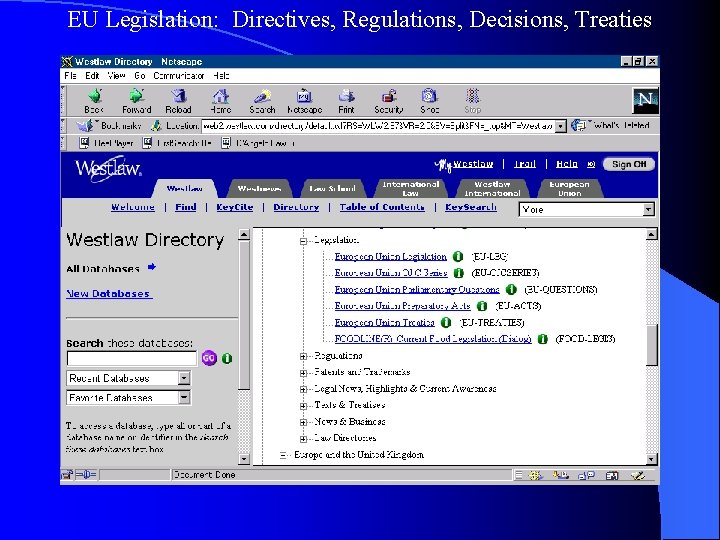Expand the Law Directories node

coord(303,439)
